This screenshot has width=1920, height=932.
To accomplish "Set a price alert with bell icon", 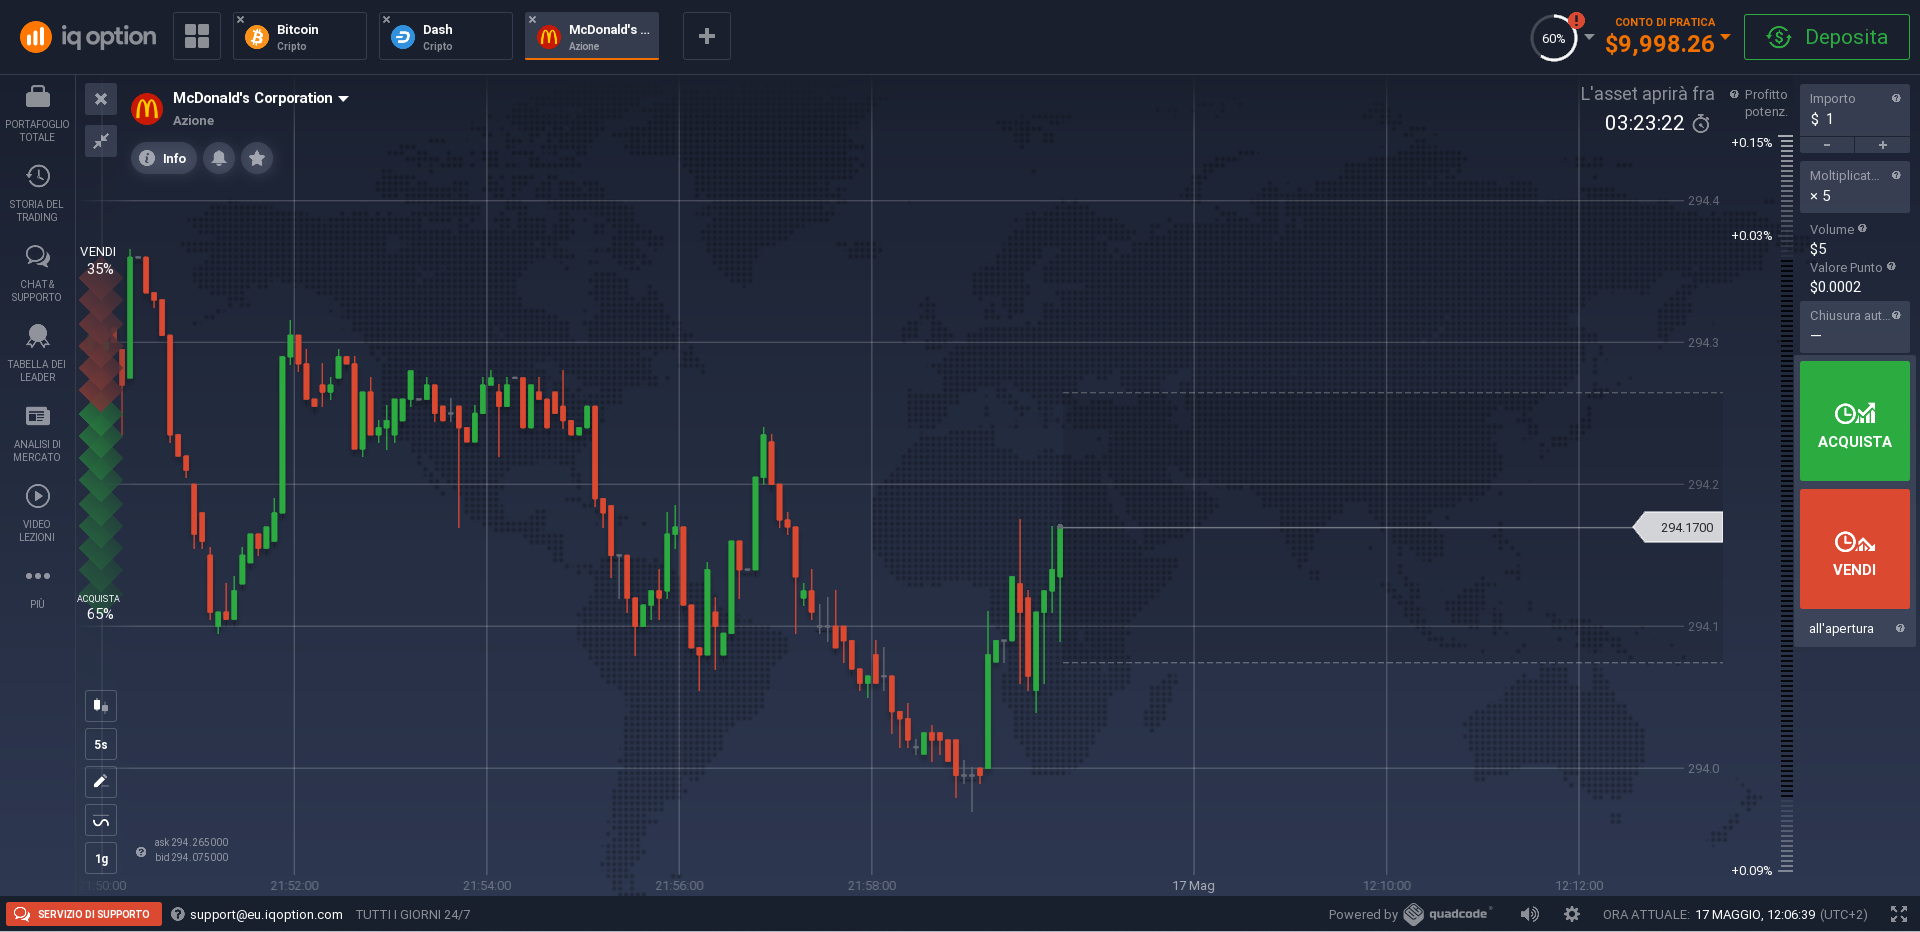I will coord(219,158).
